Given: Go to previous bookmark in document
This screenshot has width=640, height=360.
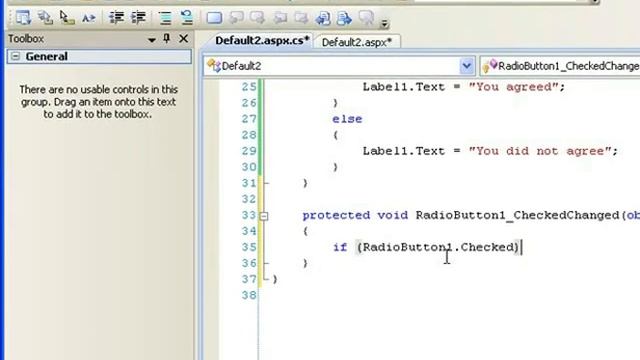Looking at the screenshot, I should pos(323,18).
